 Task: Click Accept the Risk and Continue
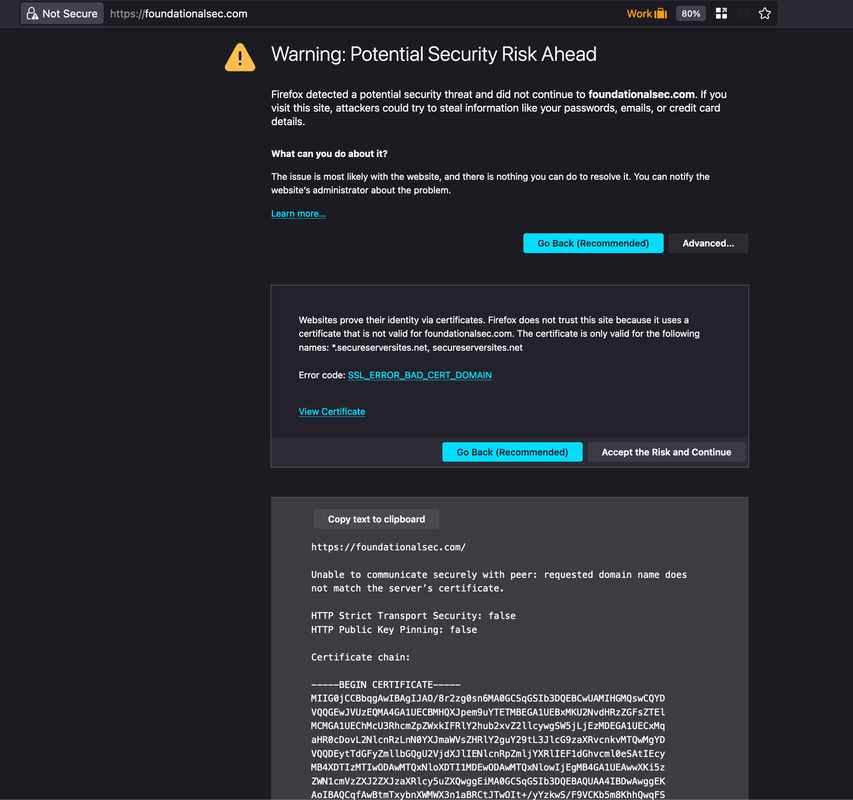click(666, 452)
